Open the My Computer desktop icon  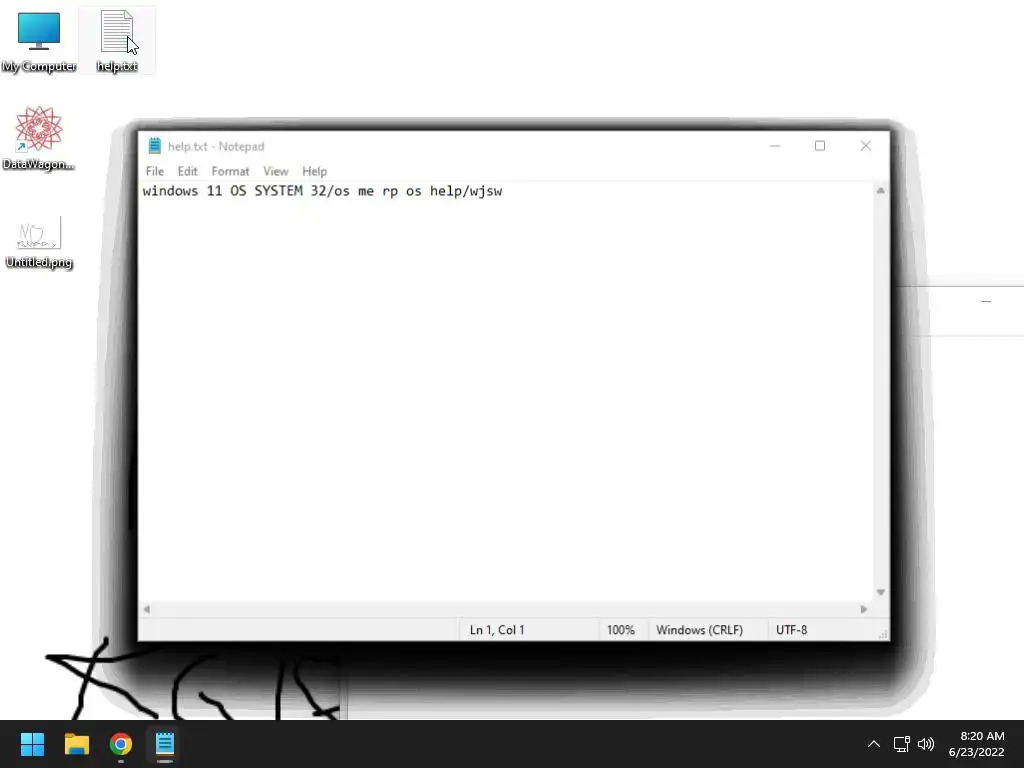coord(39,42)
